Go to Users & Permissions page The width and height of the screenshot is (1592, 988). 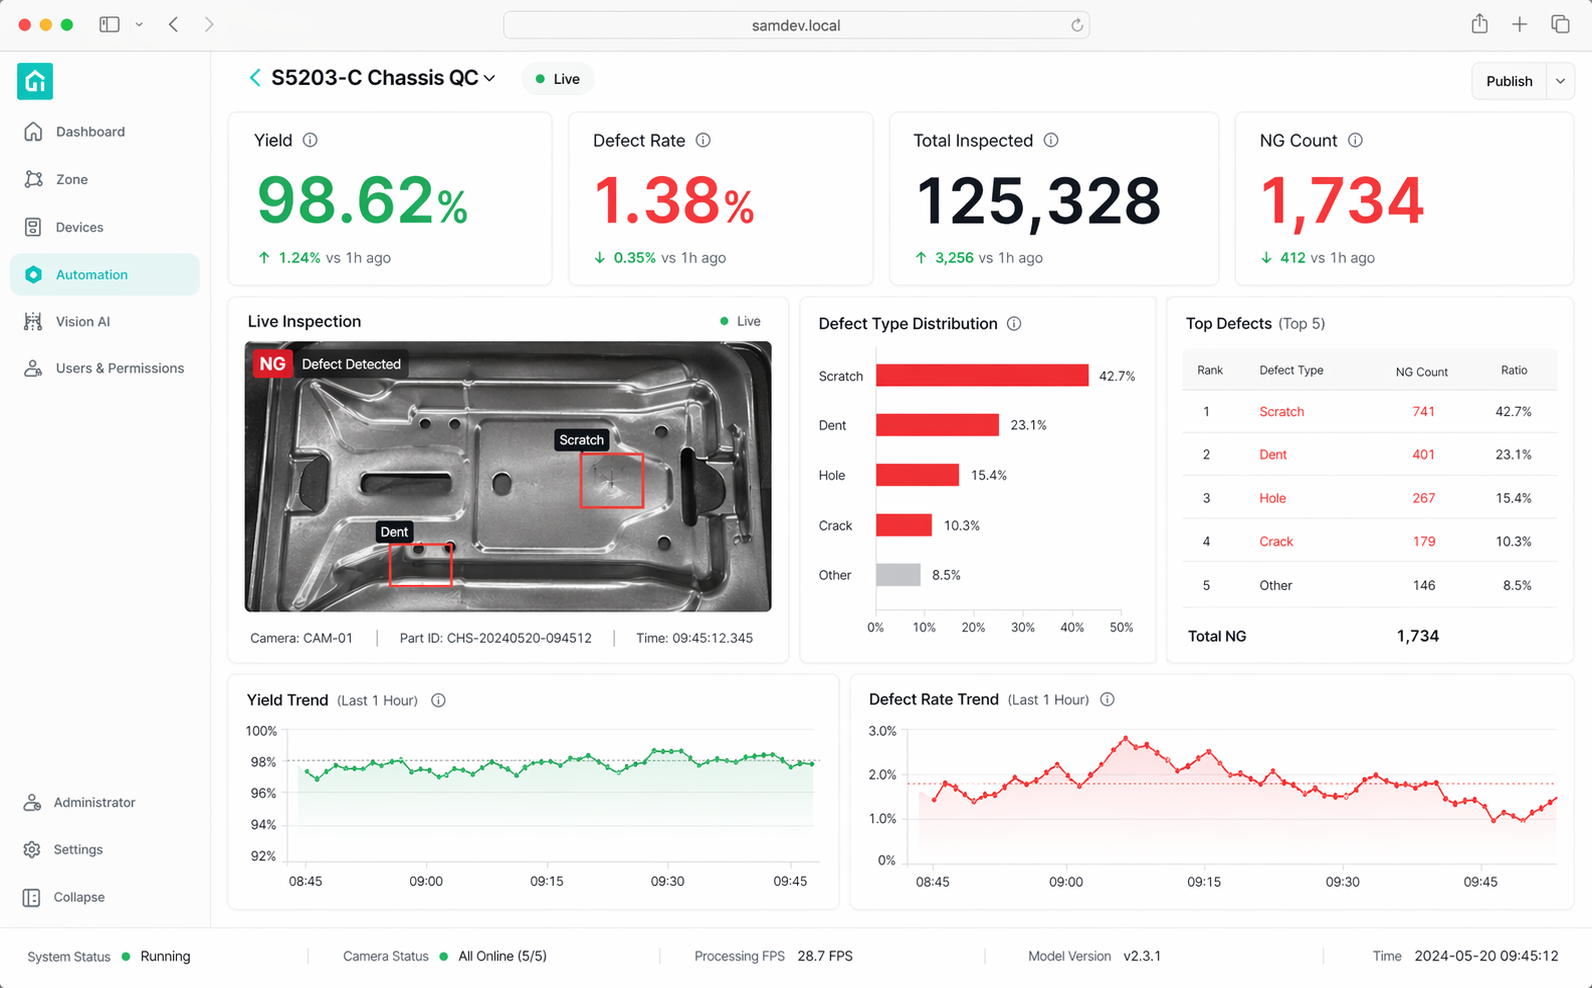(119, 368)
